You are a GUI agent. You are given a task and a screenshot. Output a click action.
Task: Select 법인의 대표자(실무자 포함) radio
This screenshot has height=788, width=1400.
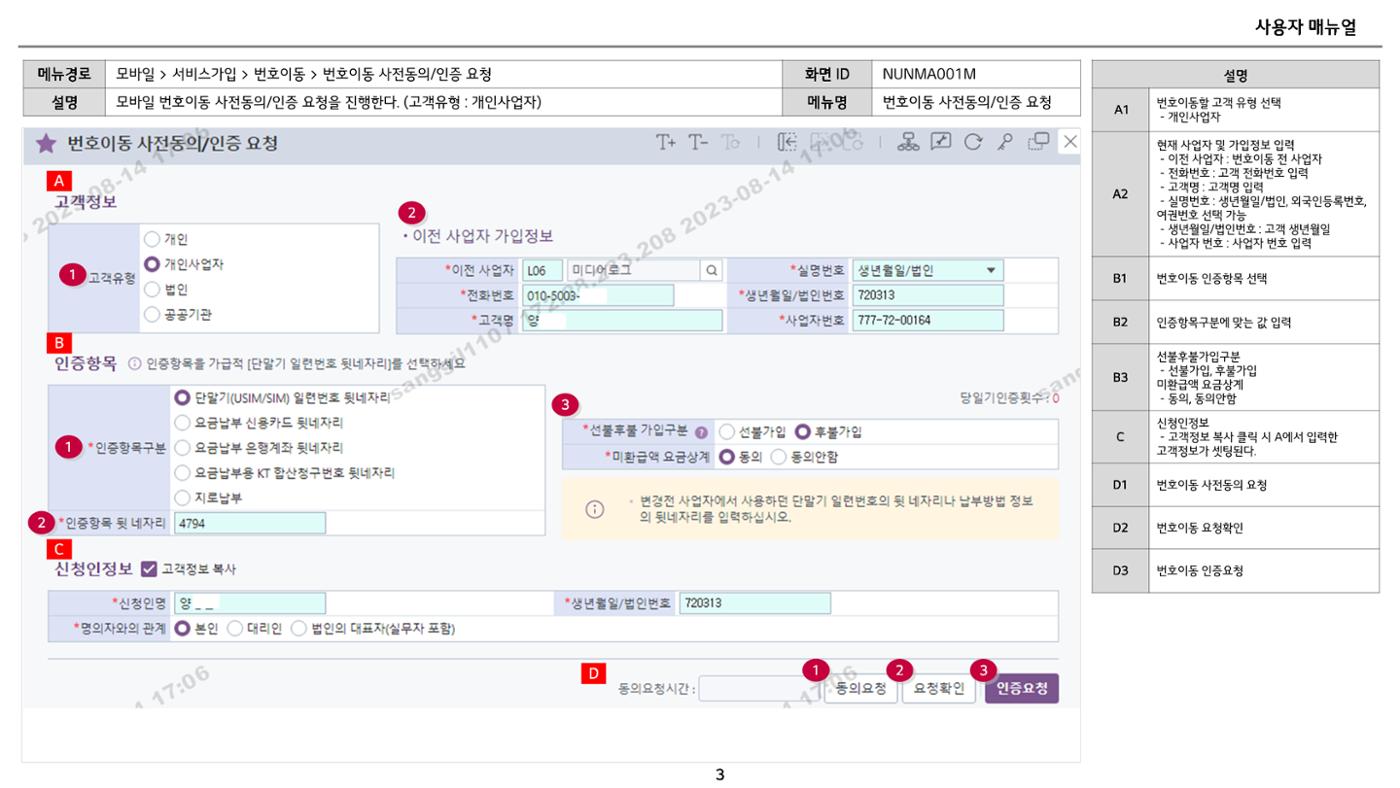click(x=299, y=629)
